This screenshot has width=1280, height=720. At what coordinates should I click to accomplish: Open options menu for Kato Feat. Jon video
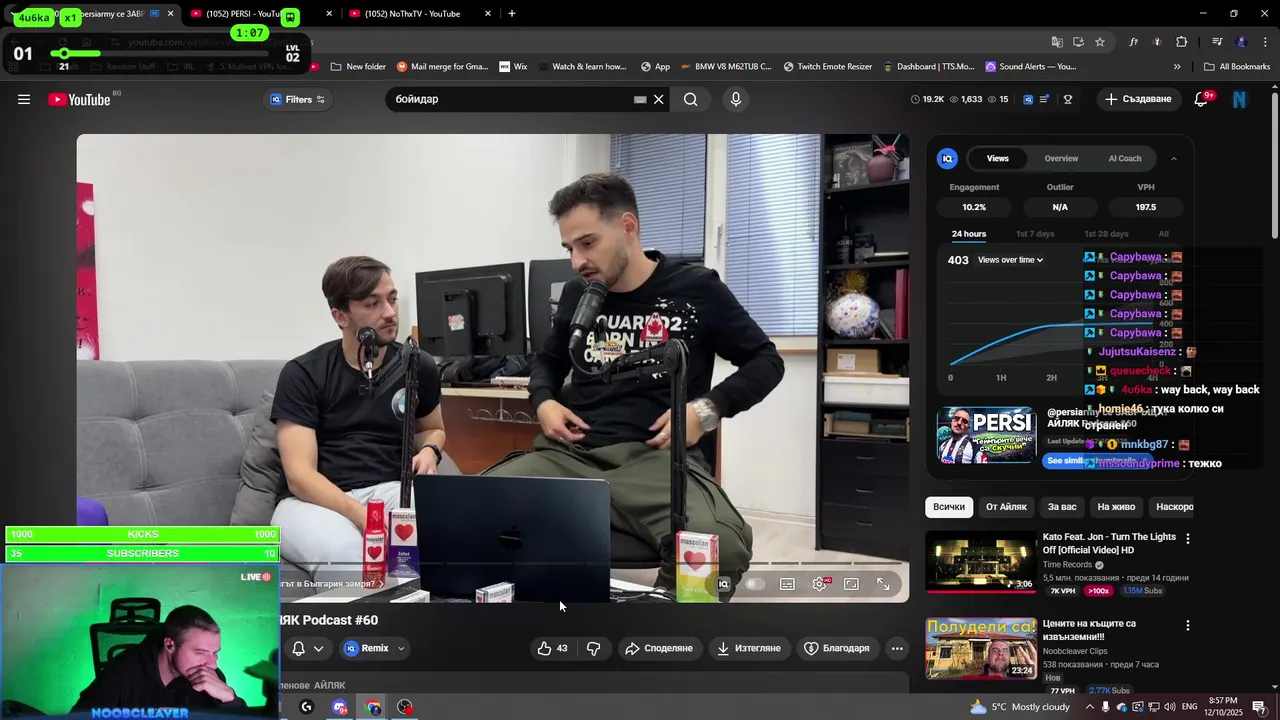pyautogui.click(x=1188, y=538)
